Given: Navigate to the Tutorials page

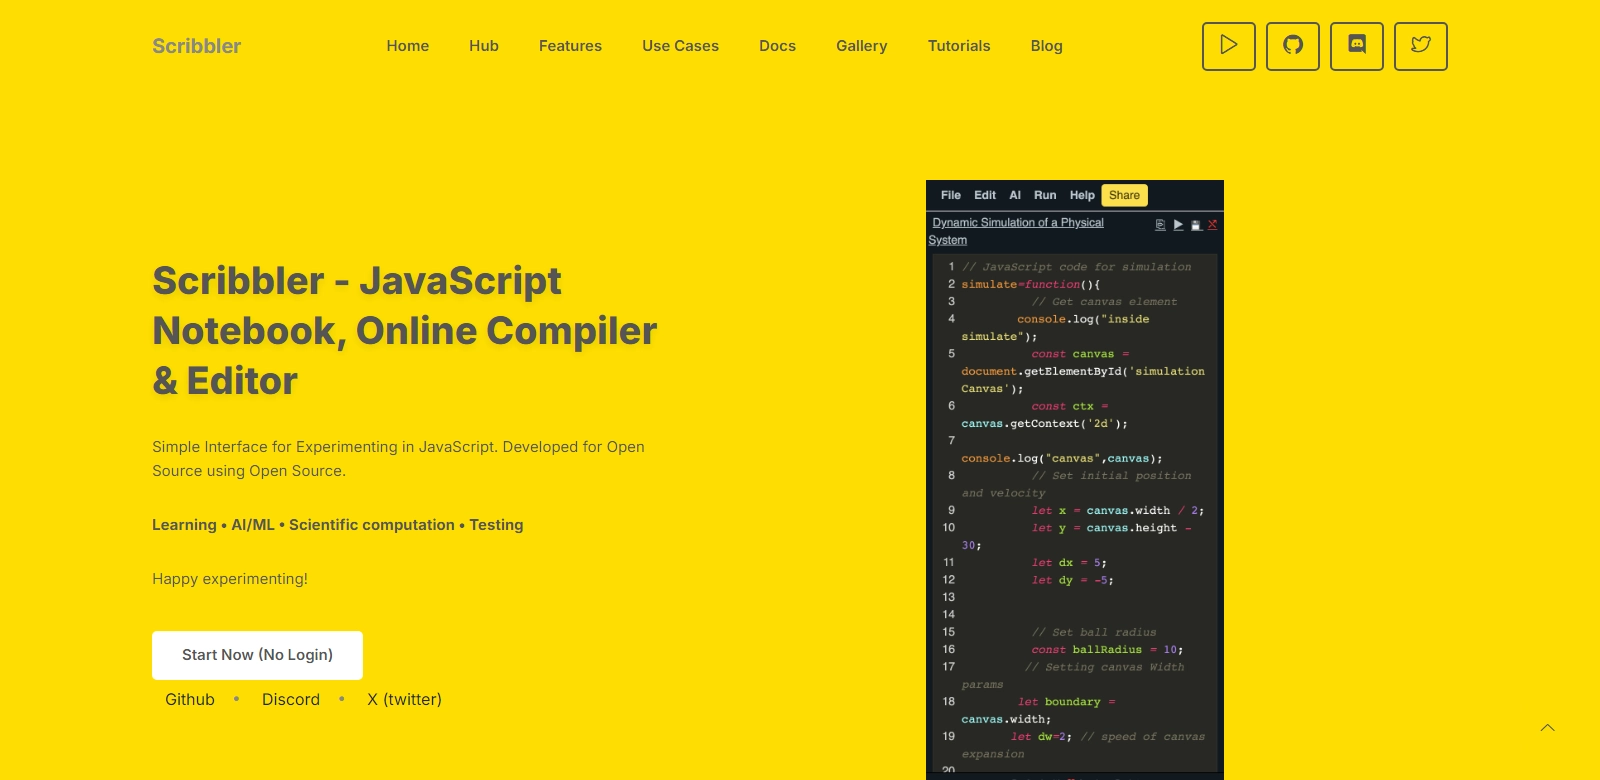Looking at the screenshot, I should point(958,46).
